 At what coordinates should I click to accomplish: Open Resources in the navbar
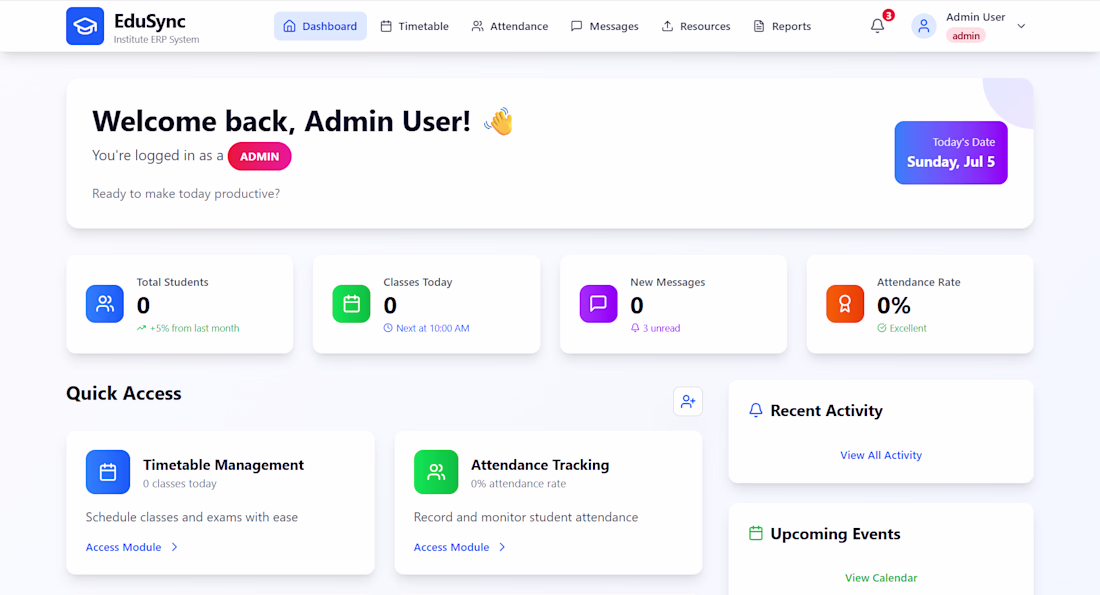(696, 26)
